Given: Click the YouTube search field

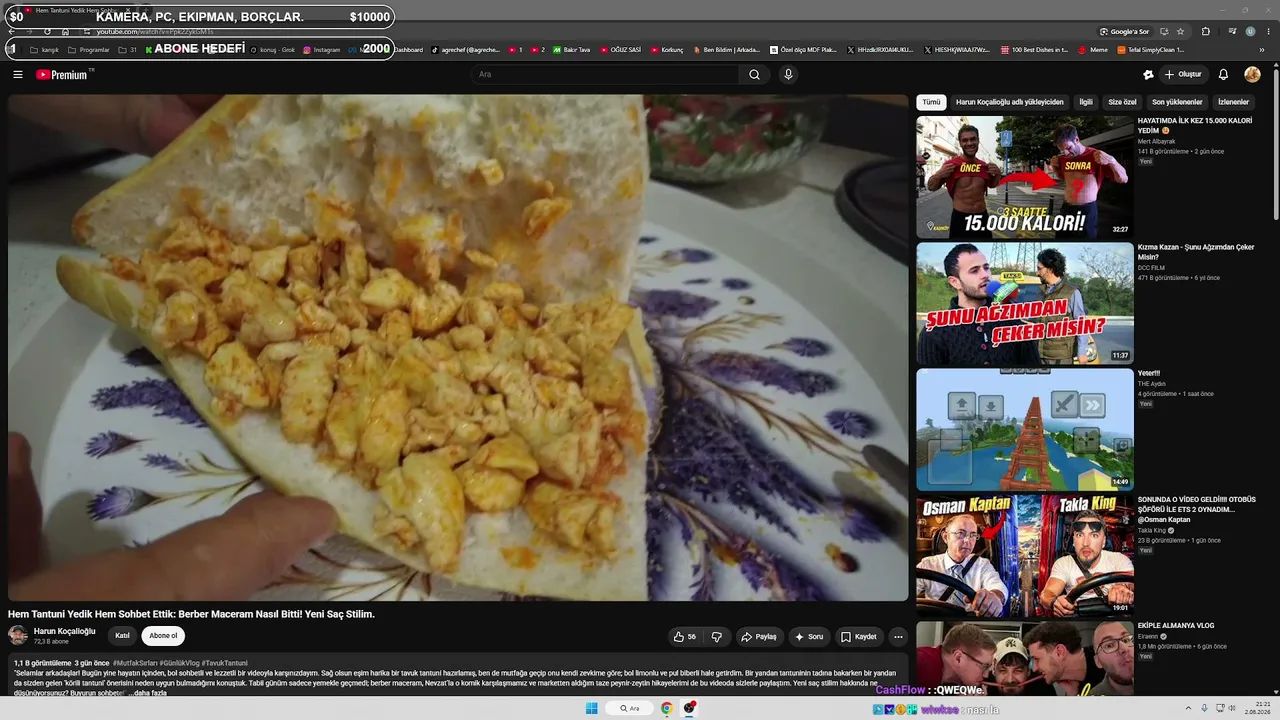Looking at the screenshot, I should click(x=604, y=74).
